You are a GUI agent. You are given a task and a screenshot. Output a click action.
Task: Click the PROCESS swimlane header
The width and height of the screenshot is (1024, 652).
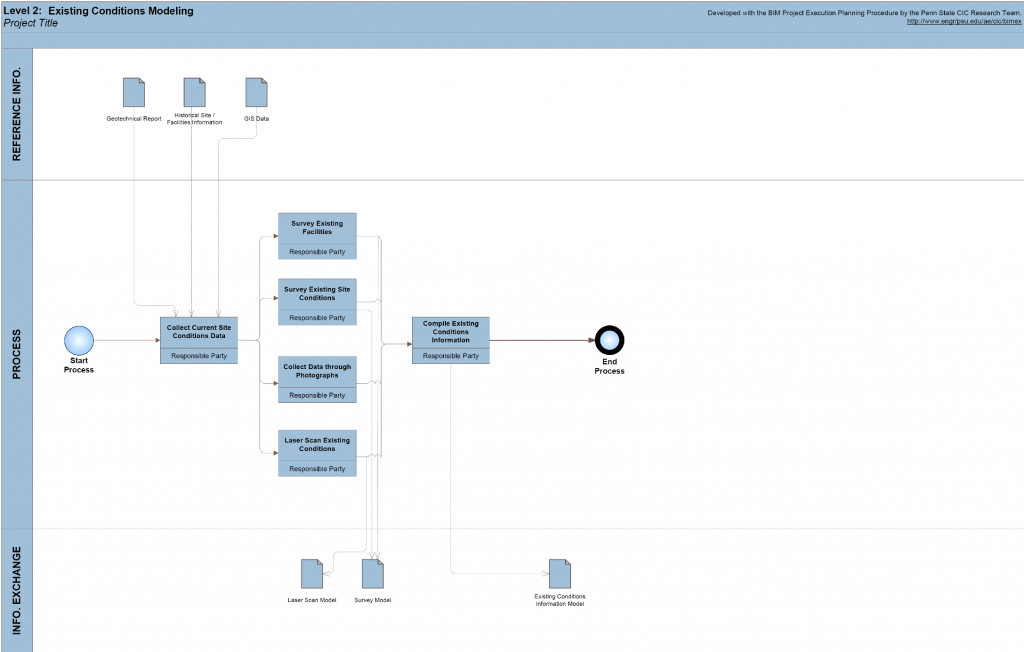[16, 354]
